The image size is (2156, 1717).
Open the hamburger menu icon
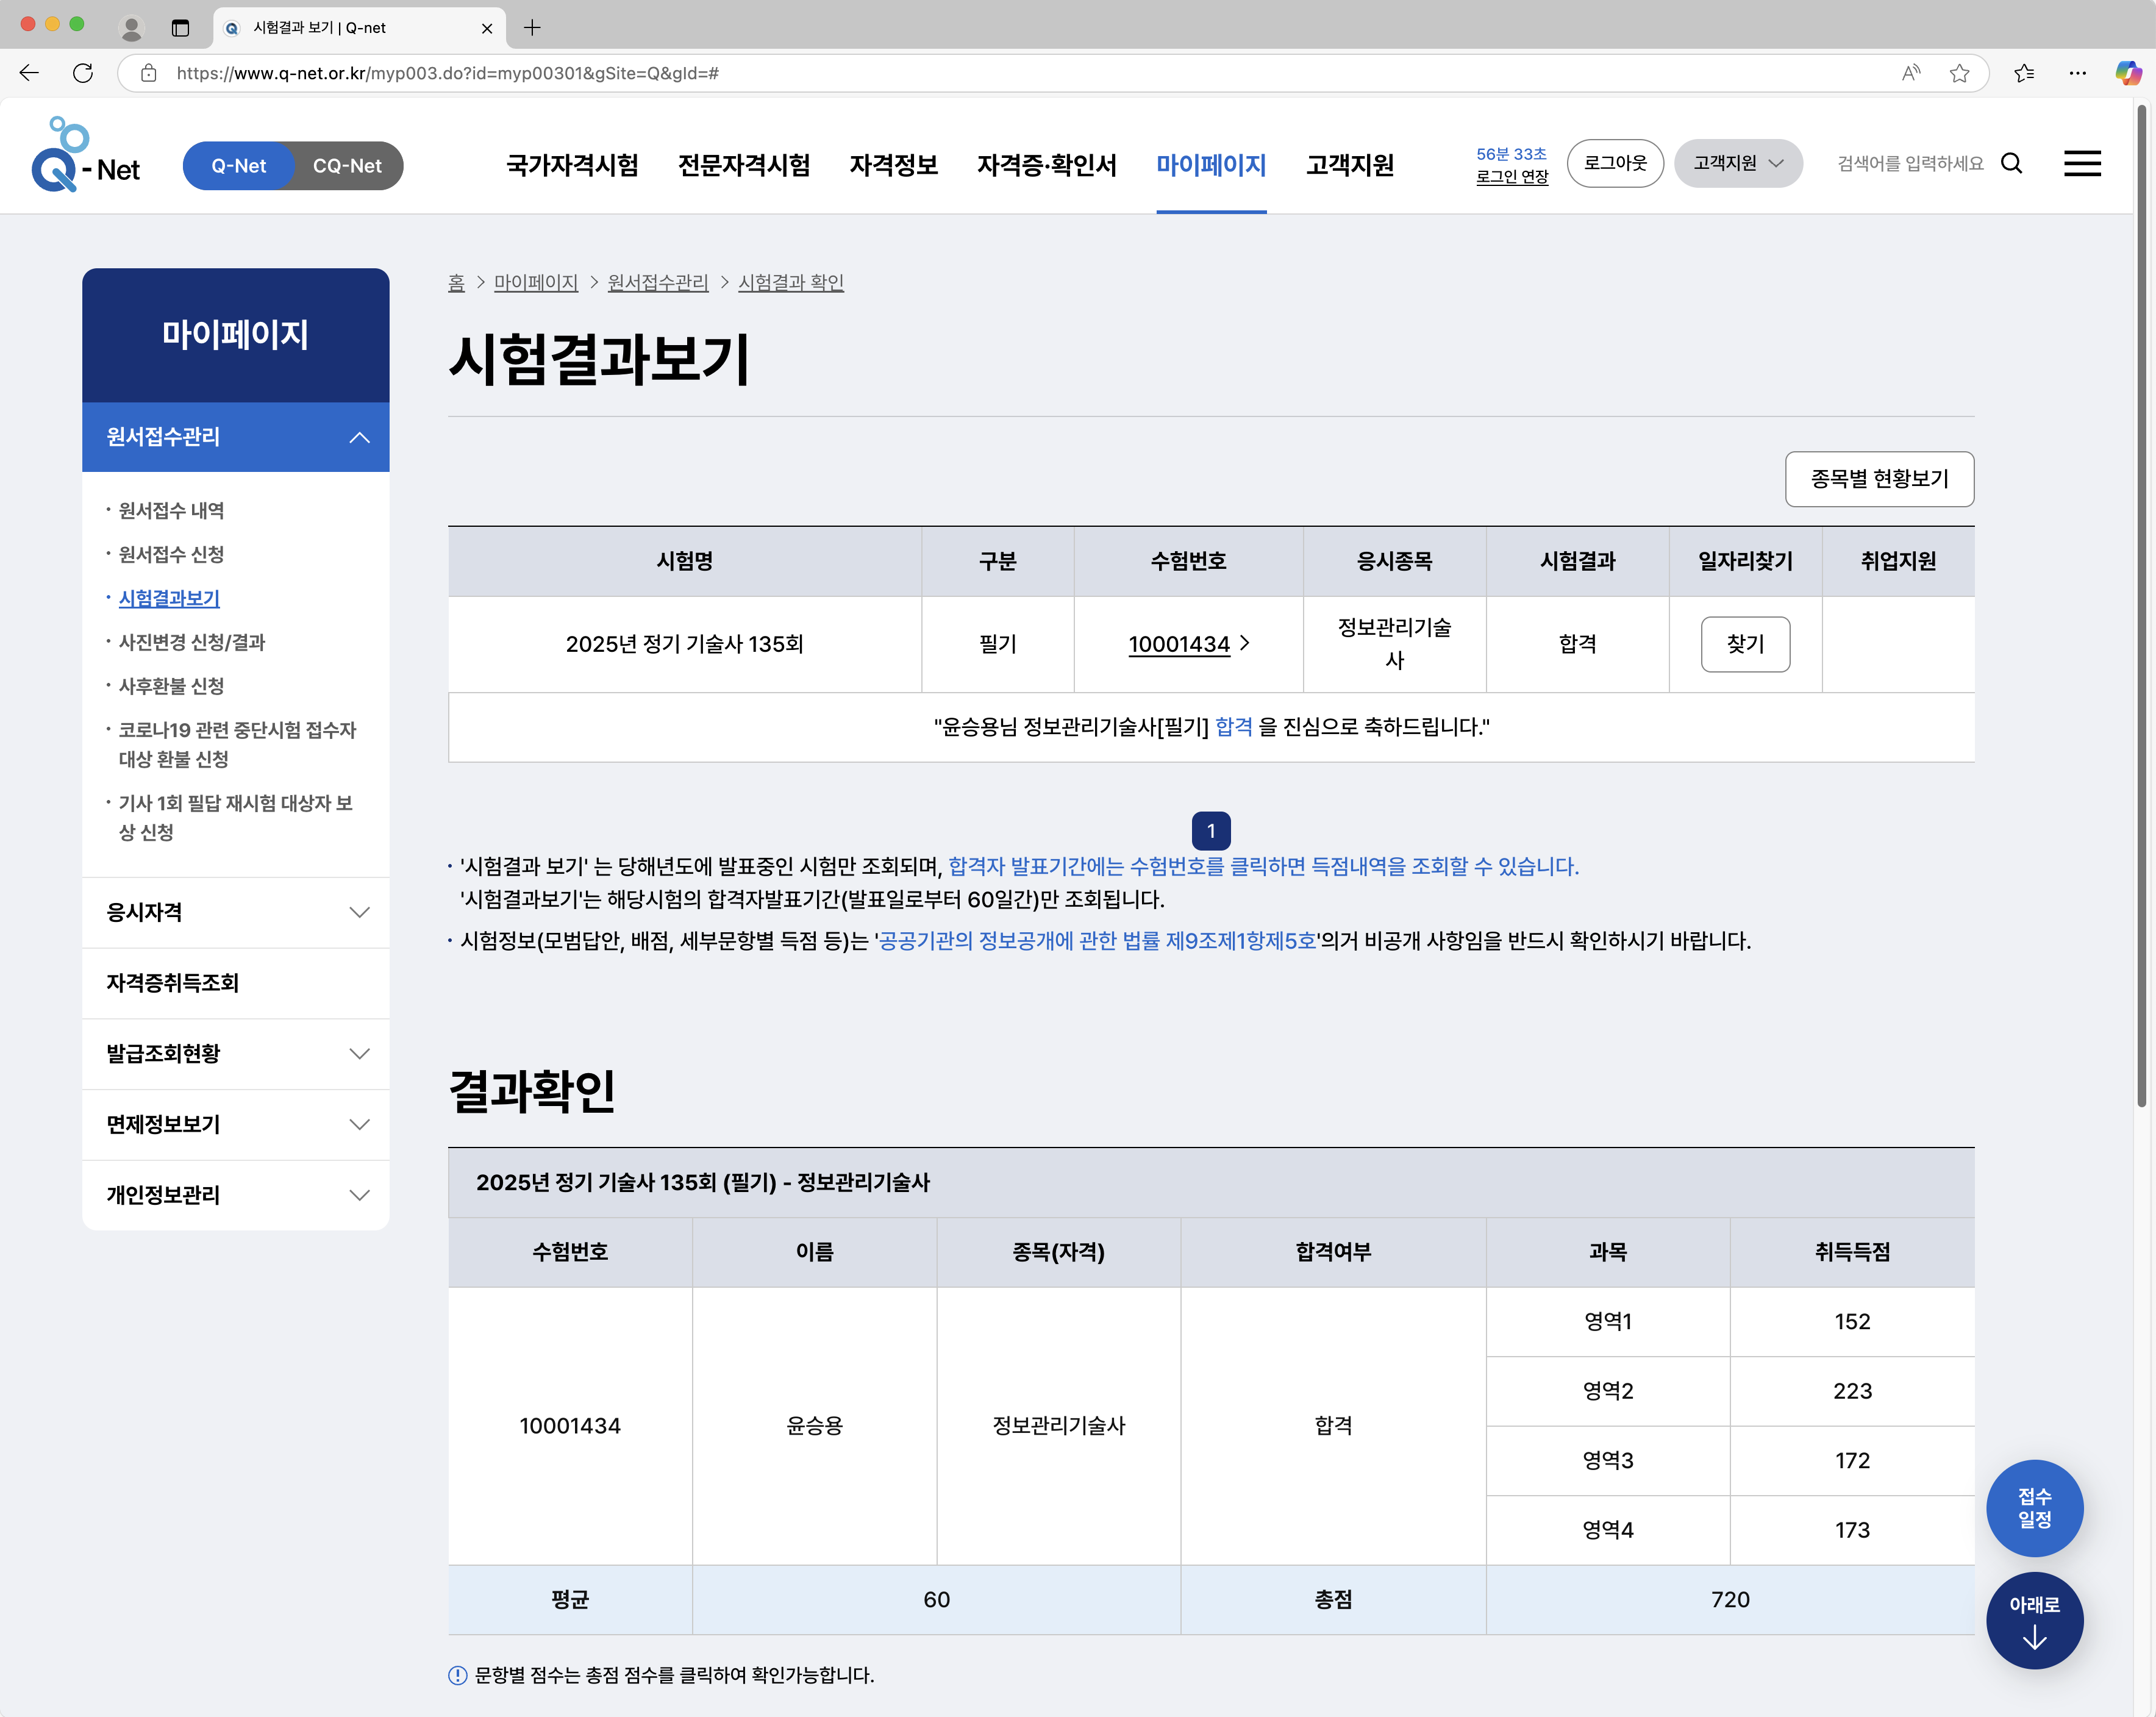tap(2082, 164)
